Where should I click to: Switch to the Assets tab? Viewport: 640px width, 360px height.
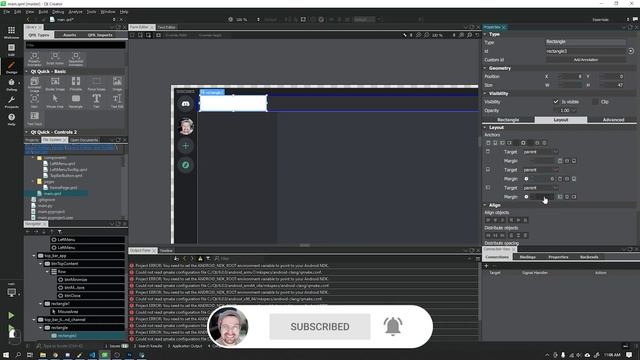69,35
